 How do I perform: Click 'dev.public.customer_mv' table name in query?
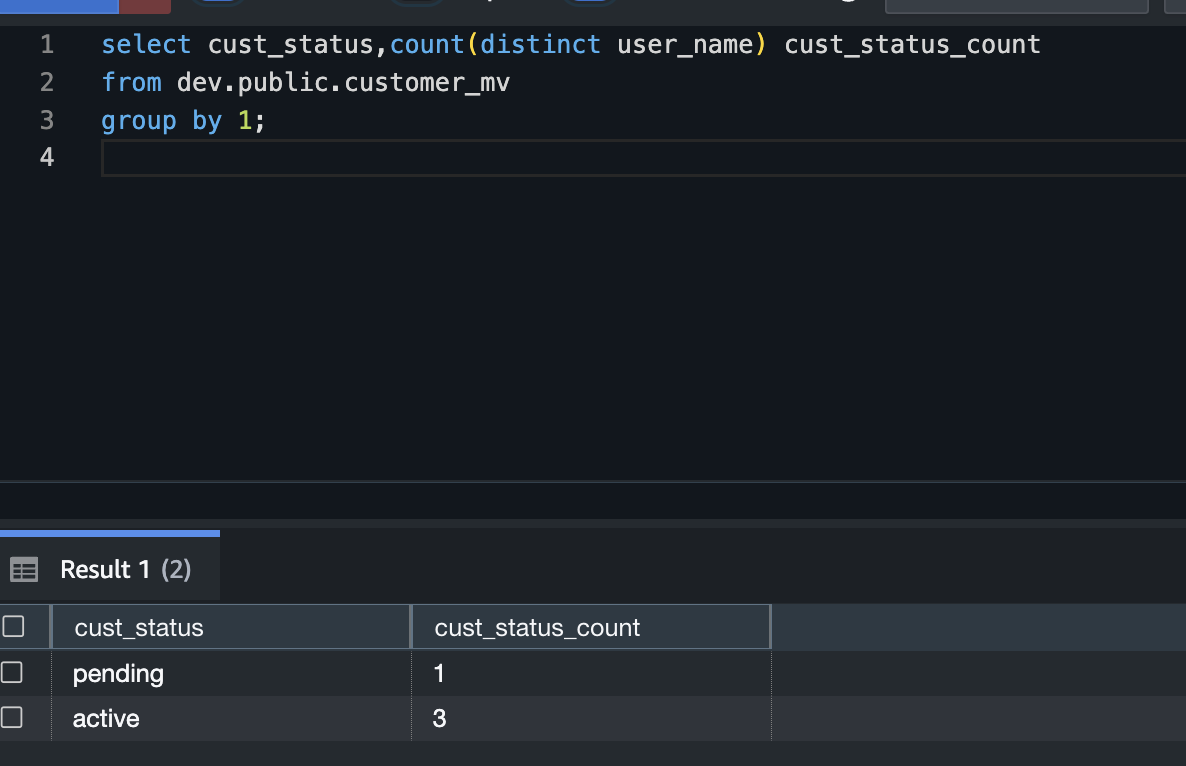pos(343,82)
